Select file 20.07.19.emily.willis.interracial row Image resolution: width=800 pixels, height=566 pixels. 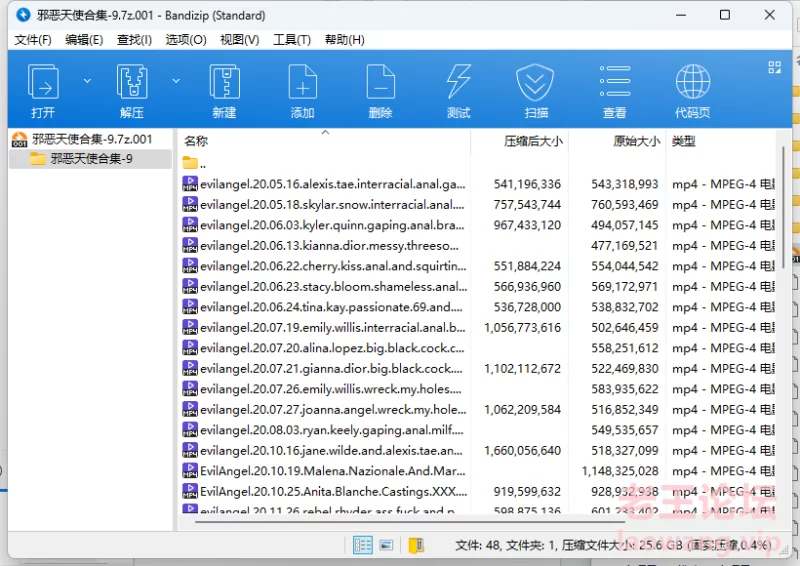pyautogui.click(x=478, y=327)
